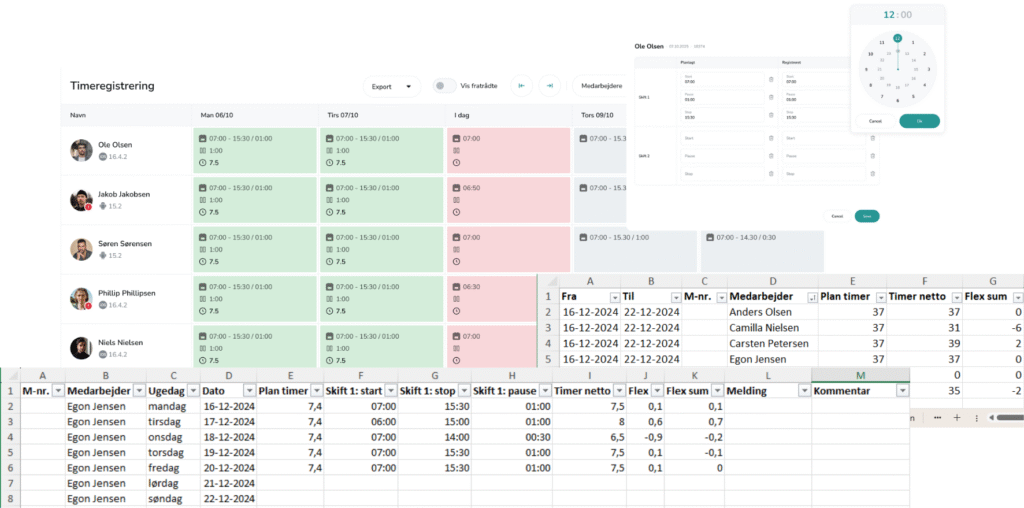Image resolution: width=1024 pixels, height=508 pixels.
Task: Click the planned Shift 1 Start input field
Action: (x=720, y=80)
